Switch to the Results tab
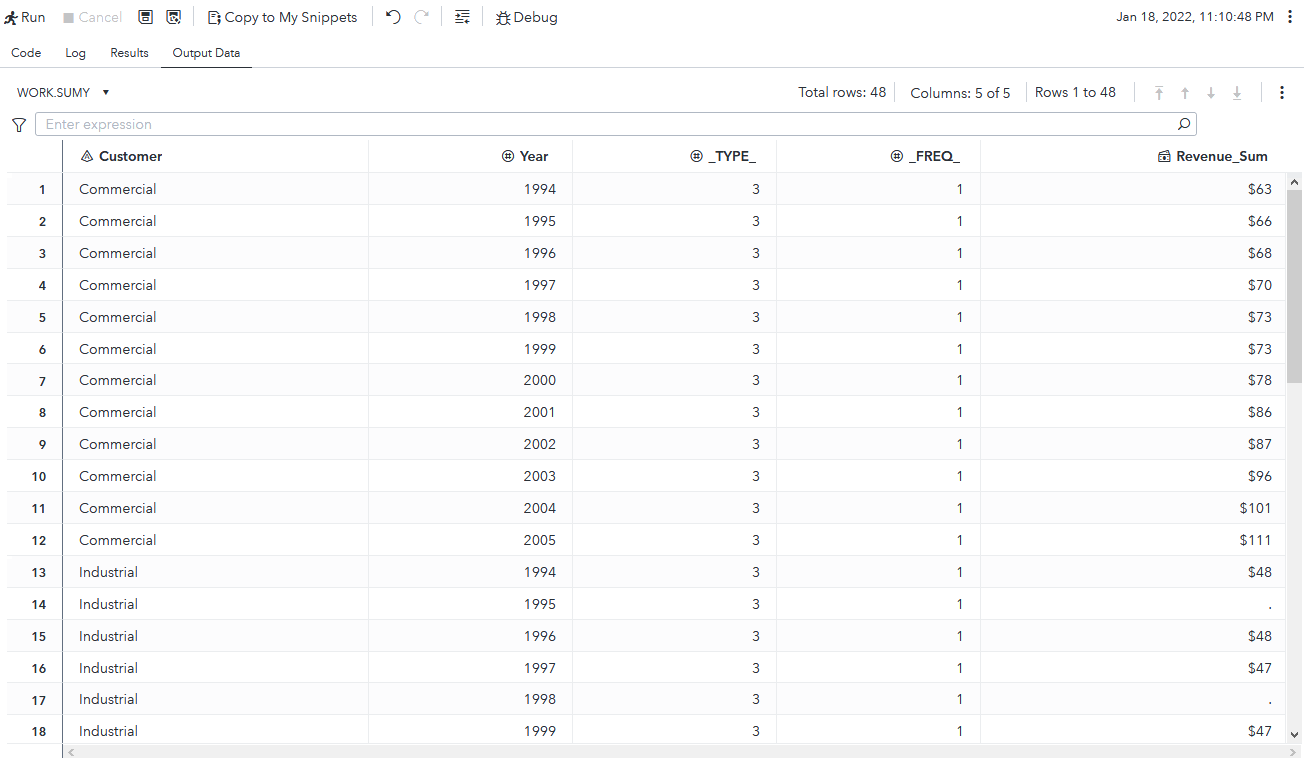This screenshot has width=1304, height=758. [129, 53]
